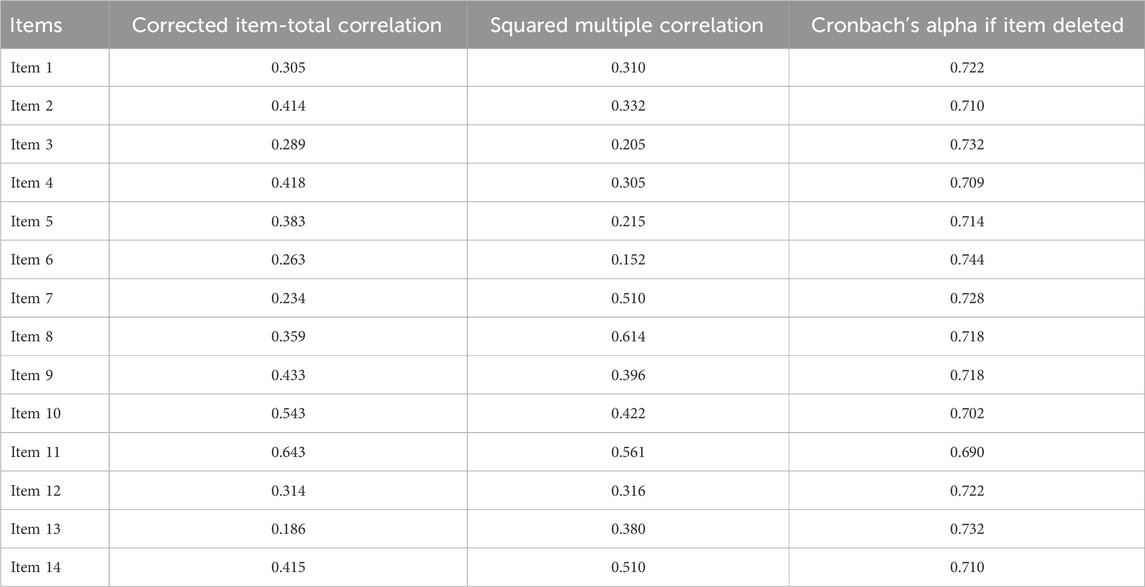The height and width of the screenshot is (587, 1145).
Task: Select Item 2's Cronbach's alpha value 0.710
Action: pyautogui.click(x=967, y=107)
